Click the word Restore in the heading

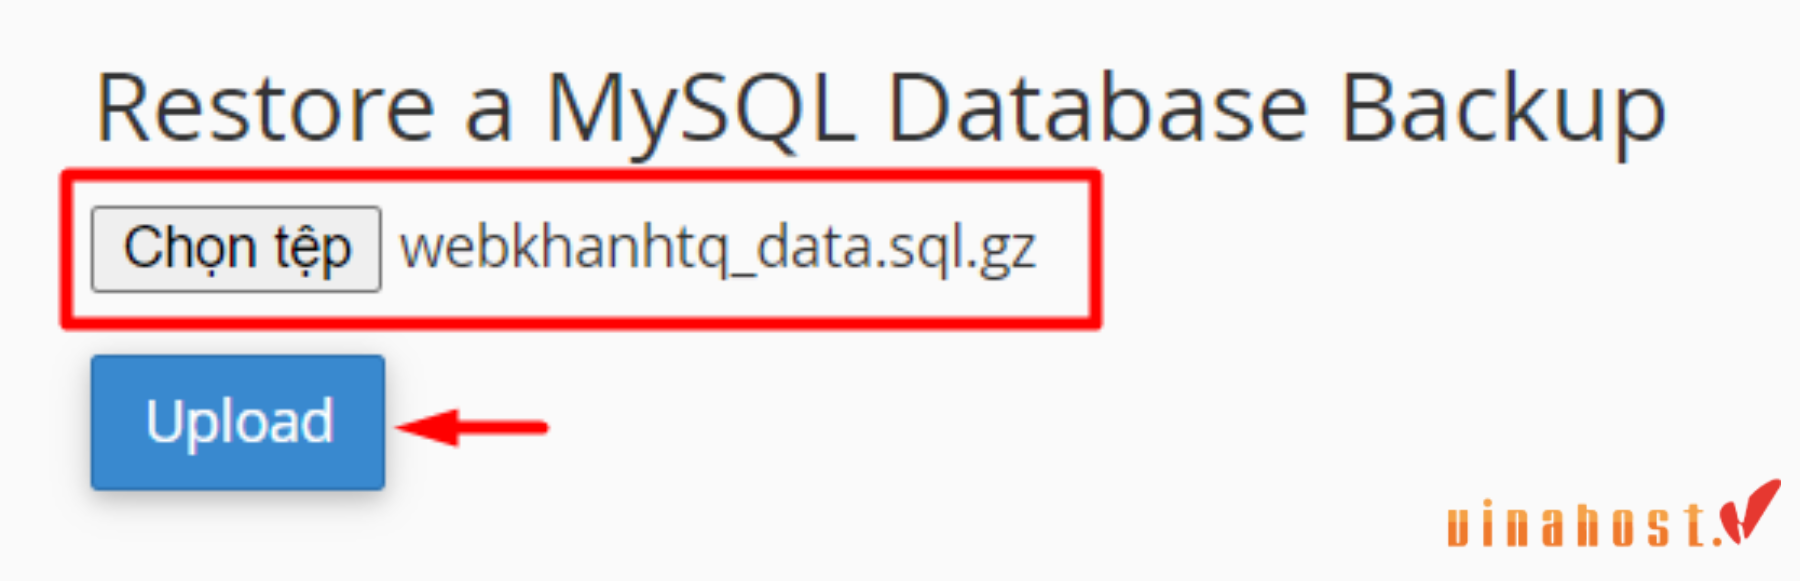(266, 108)
